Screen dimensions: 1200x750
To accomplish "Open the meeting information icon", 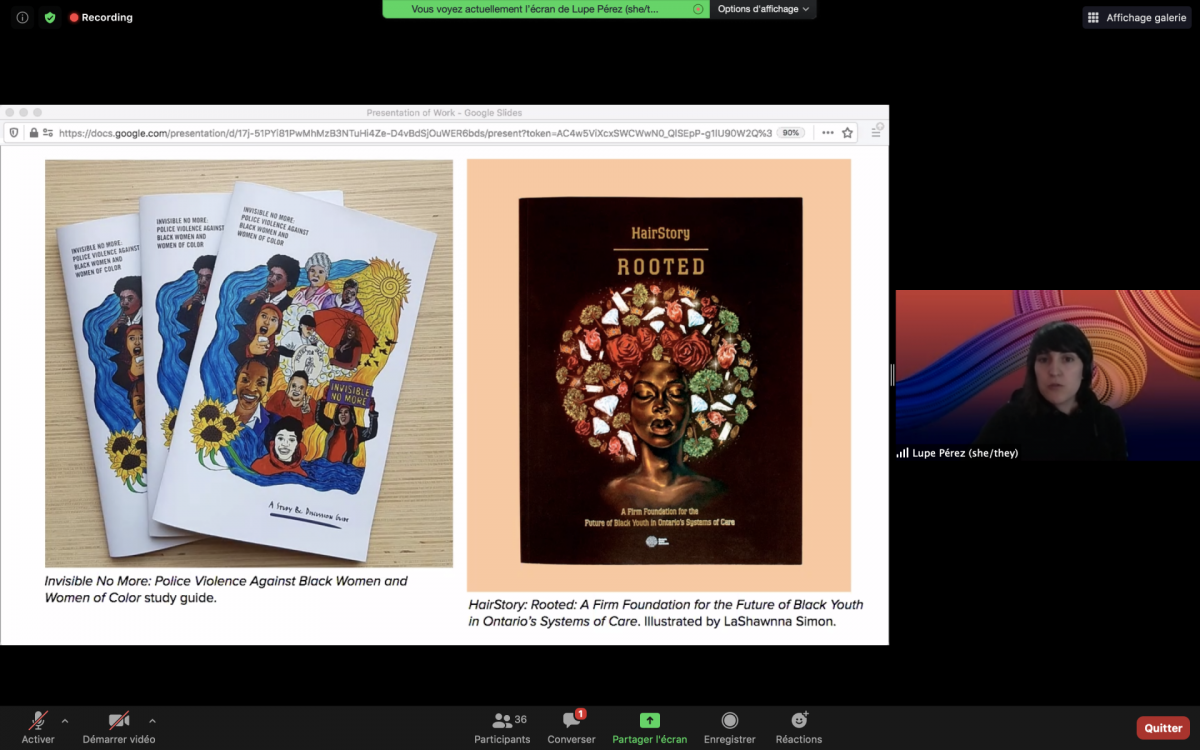I will click(22, 17).
